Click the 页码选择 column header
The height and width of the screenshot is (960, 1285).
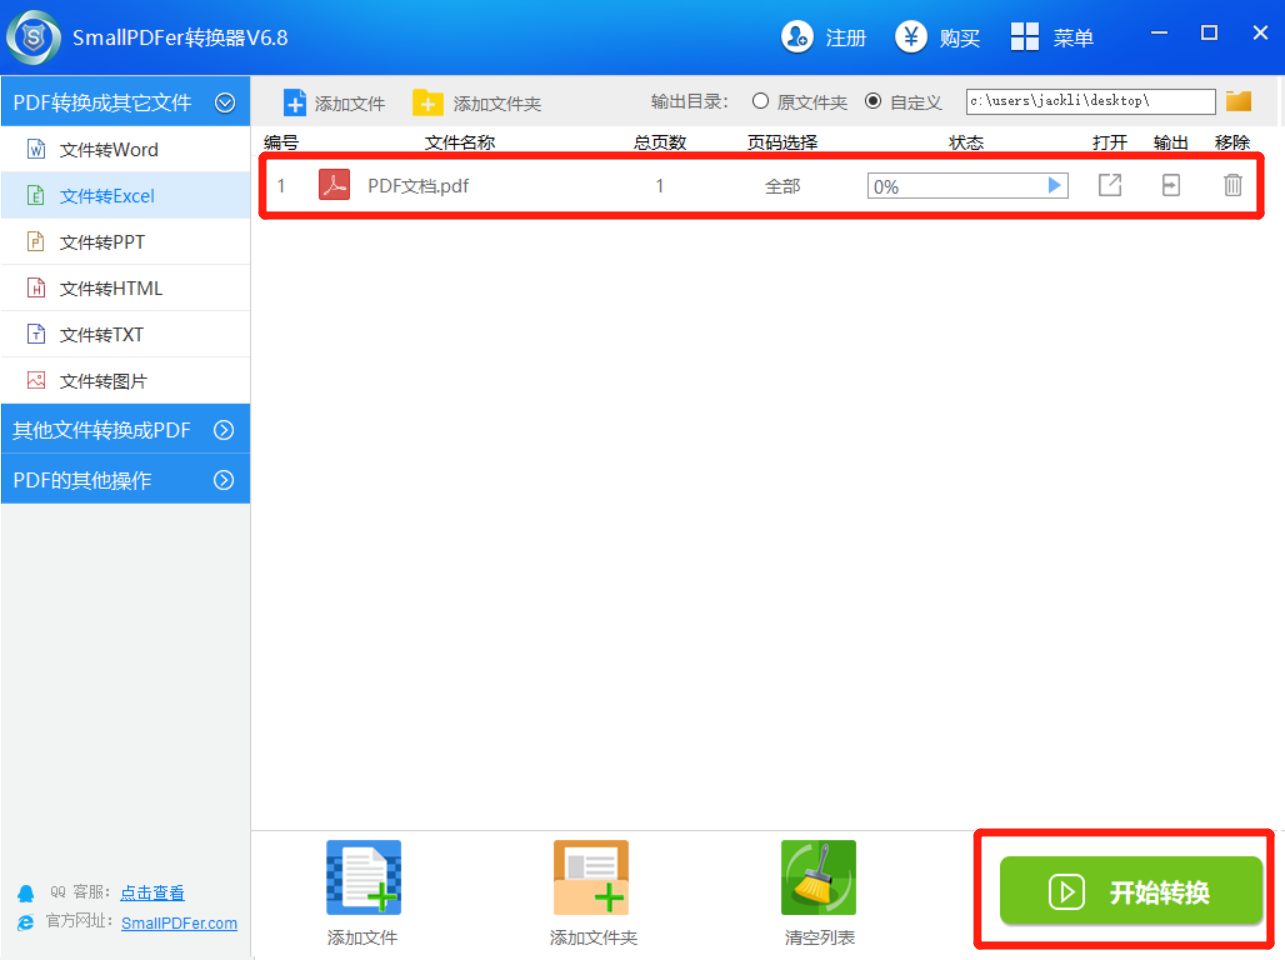782,143
